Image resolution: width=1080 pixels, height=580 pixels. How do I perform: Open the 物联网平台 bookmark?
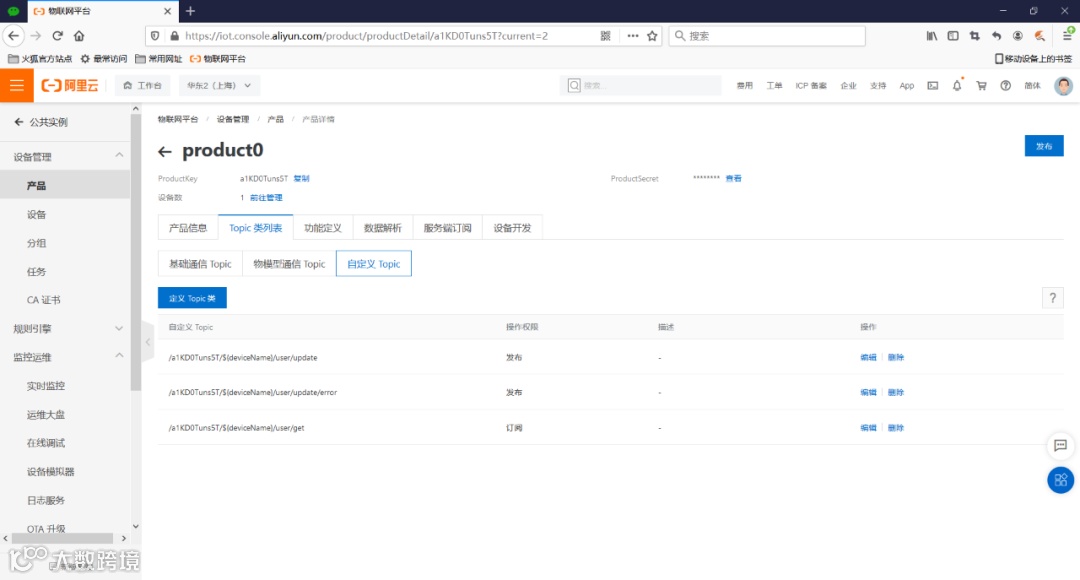(218, 59)
